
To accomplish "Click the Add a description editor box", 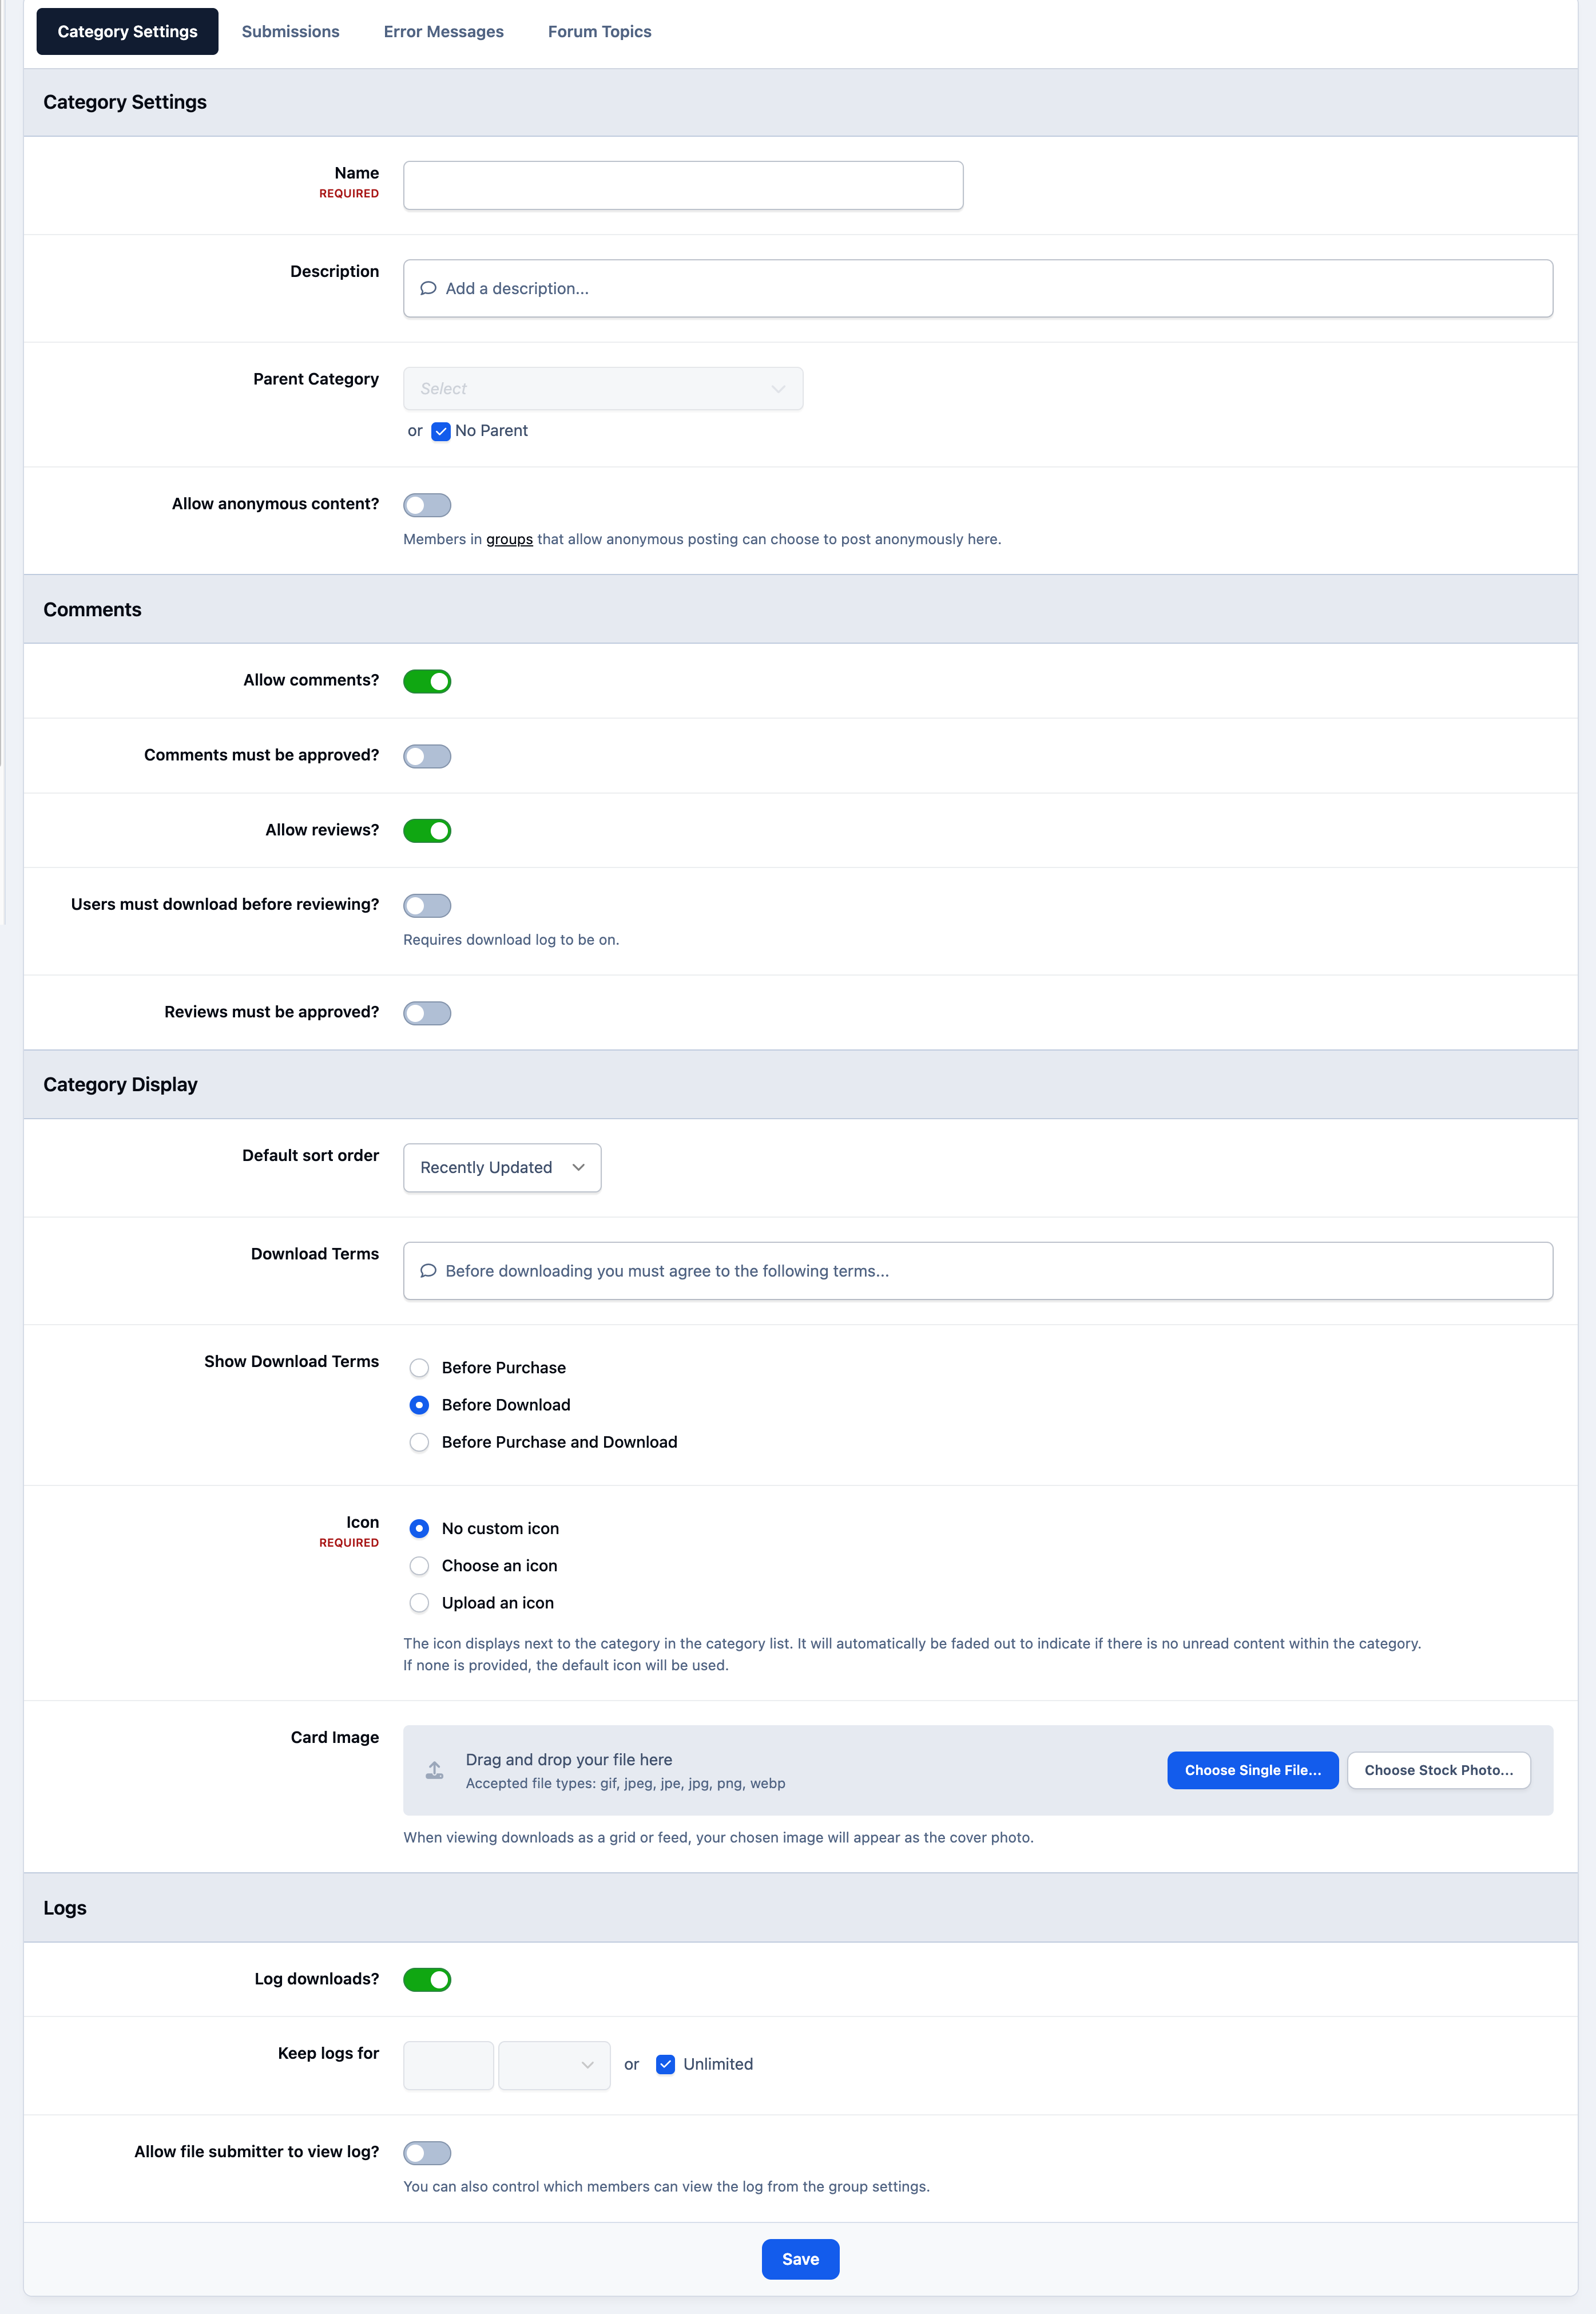I will (977, 288).
